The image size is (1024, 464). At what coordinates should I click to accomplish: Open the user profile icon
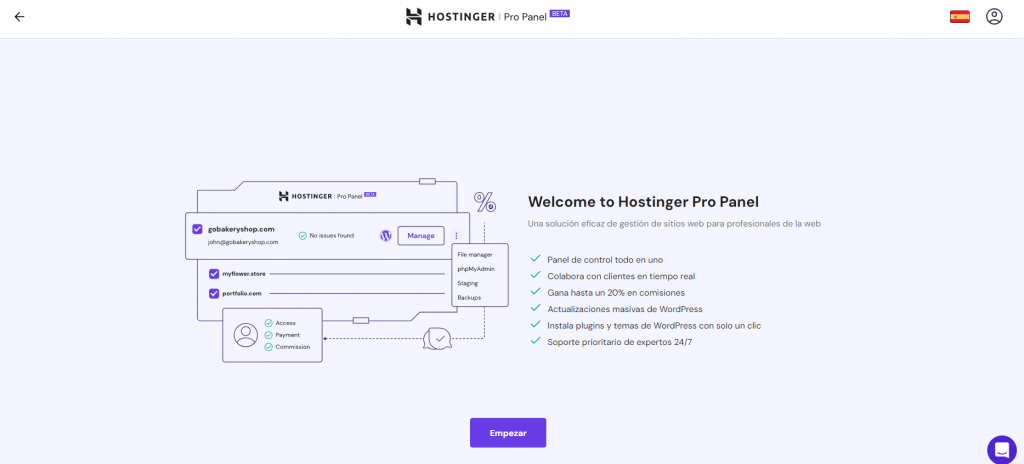(x=993, y=17)
